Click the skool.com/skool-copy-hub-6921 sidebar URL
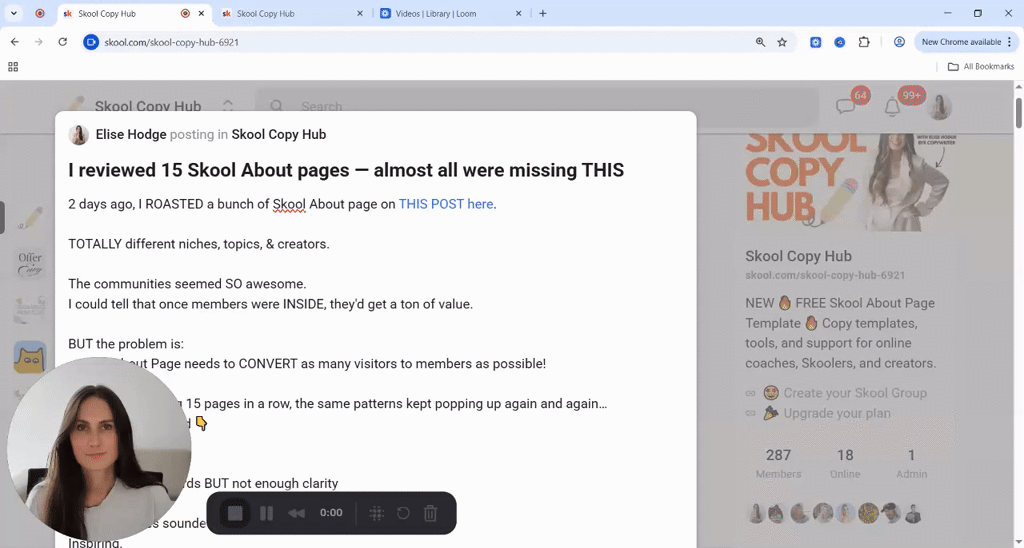The image size is (1024, 548). pos(825,276)
